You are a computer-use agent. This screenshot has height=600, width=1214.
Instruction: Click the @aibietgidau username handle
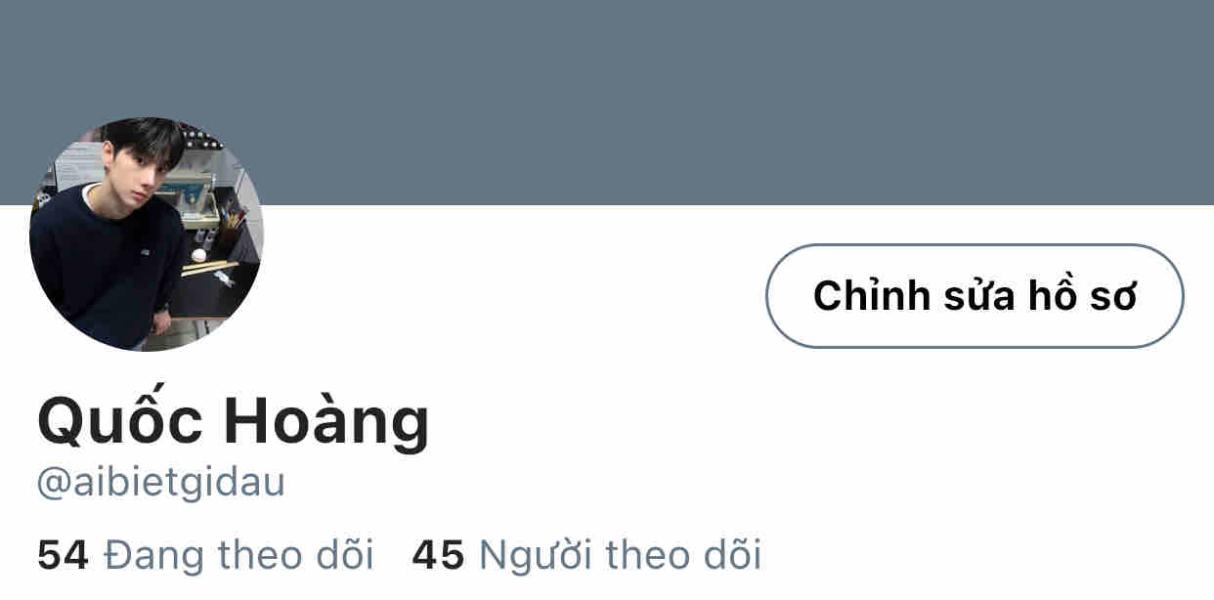[161, 483]
